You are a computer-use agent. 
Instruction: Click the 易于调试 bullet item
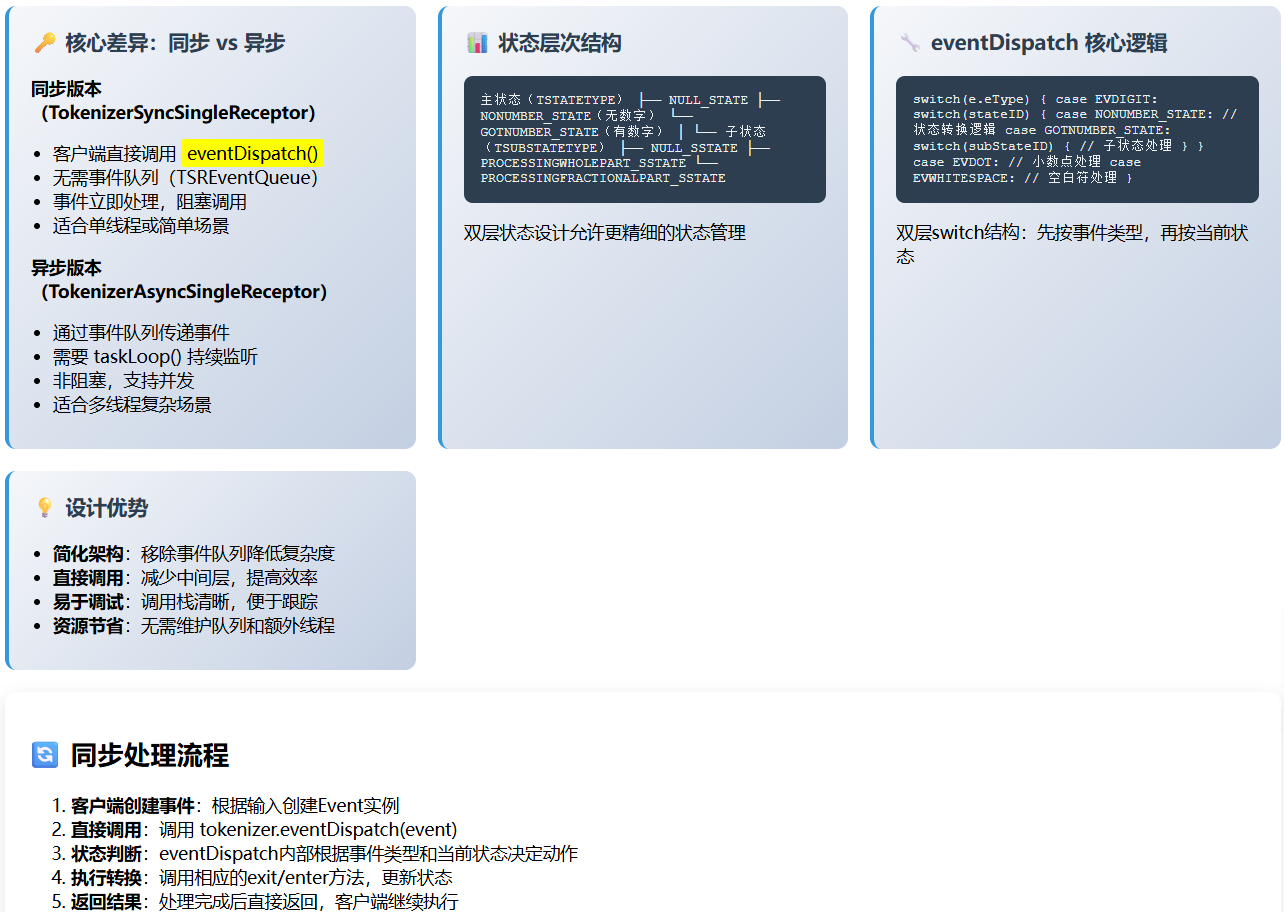pyautogui.click(x=185, y=602)
